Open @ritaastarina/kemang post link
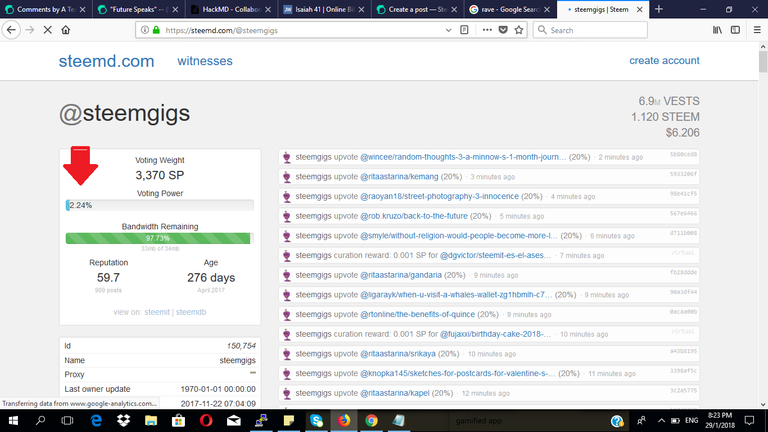The height and width of the screenshot is (432, 768). tap(399, 176)
